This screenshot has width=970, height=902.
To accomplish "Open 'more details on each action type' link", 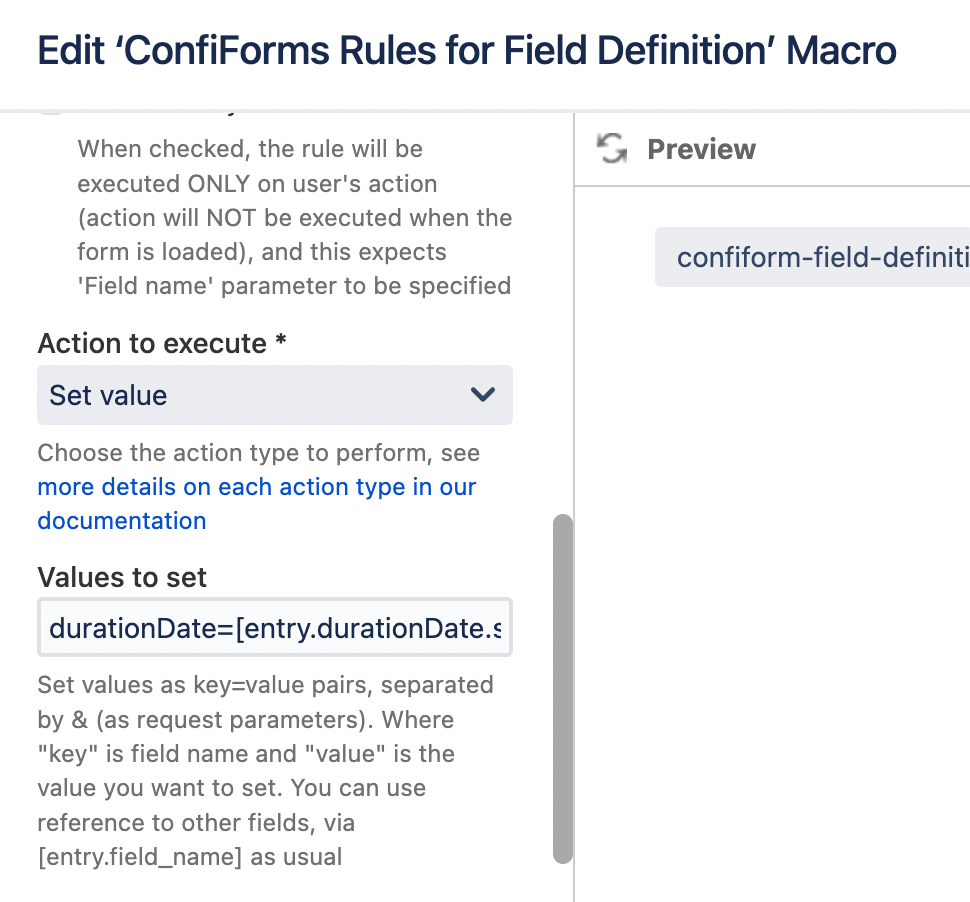I will [x=256, y=487].
